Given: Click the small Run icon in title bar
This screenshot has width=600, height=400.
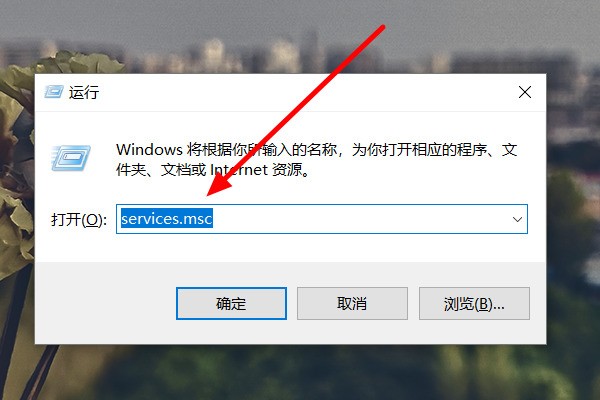Looking at the screenshot, I should (53, 92).
